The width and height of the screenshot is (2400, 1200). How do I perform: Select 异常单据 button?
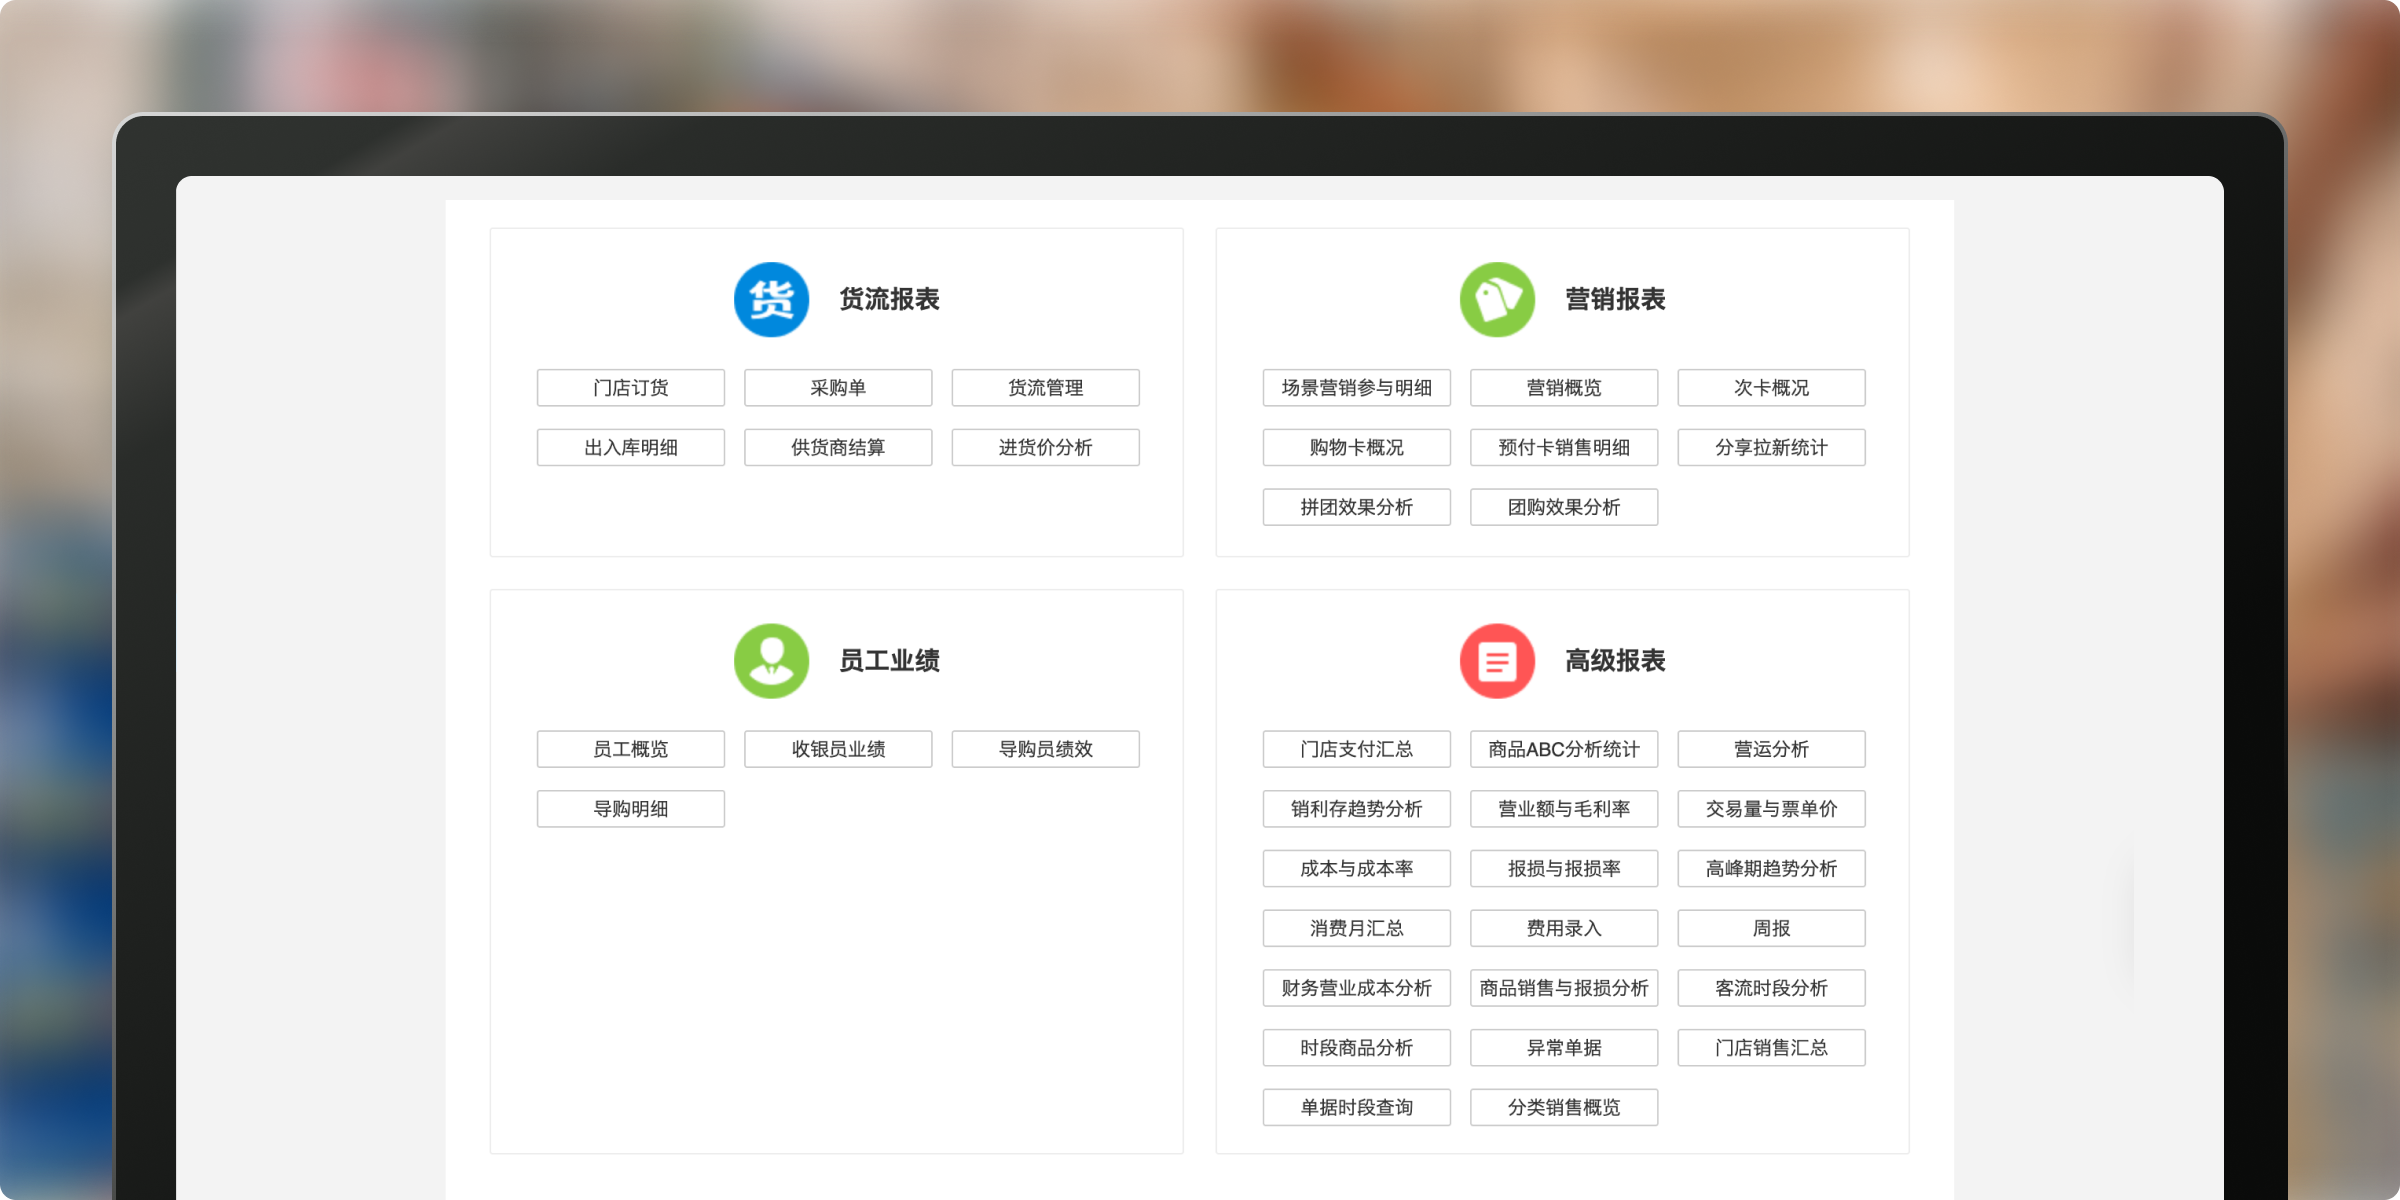coord(1564,1048)
